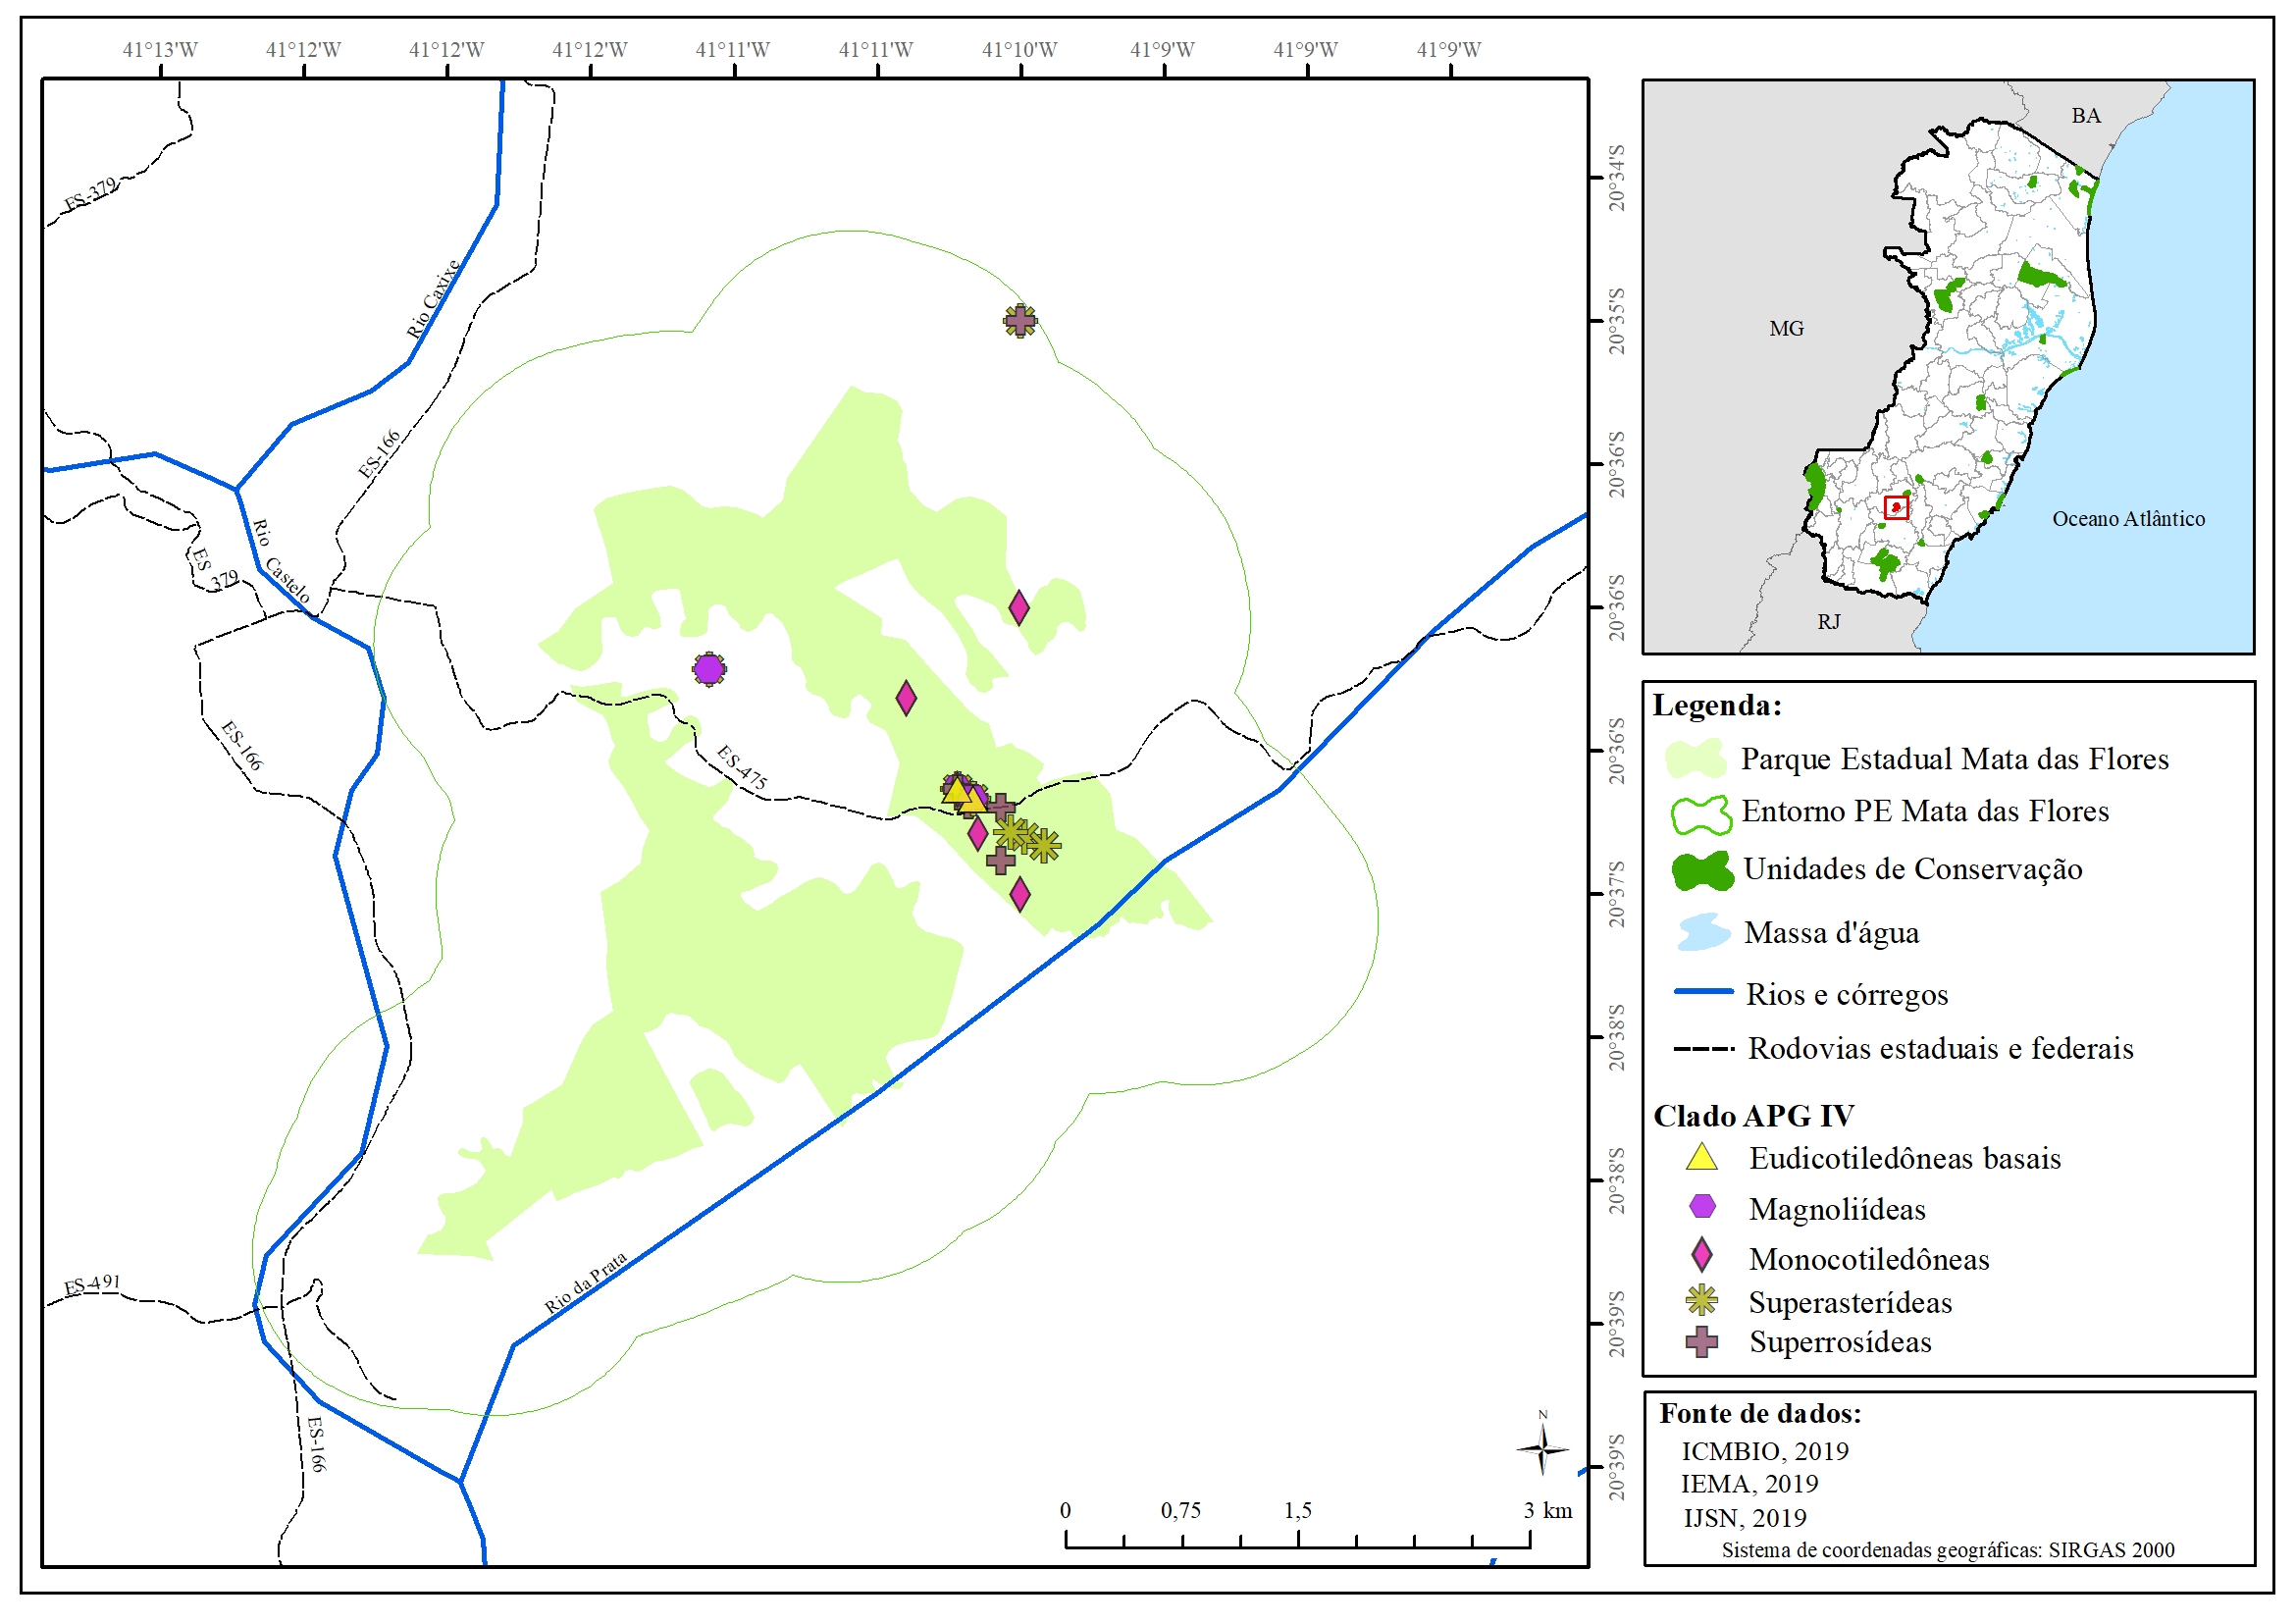2296x1623 pixels.
Task: Click the blue Rios e córregos line symbol
Action: [1703, 991]
